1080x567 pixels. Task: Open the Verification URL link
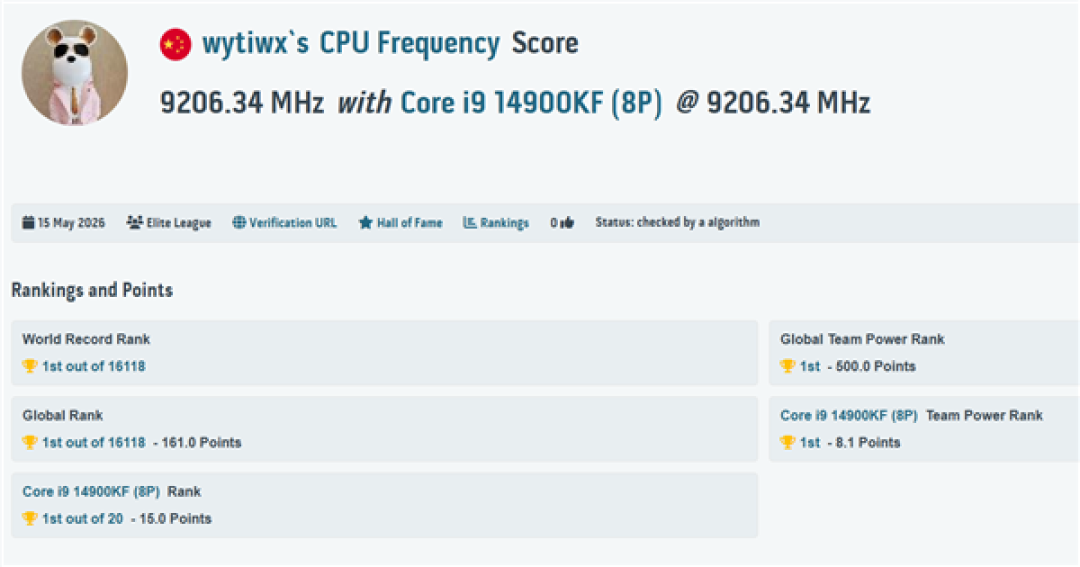[293, 223]
